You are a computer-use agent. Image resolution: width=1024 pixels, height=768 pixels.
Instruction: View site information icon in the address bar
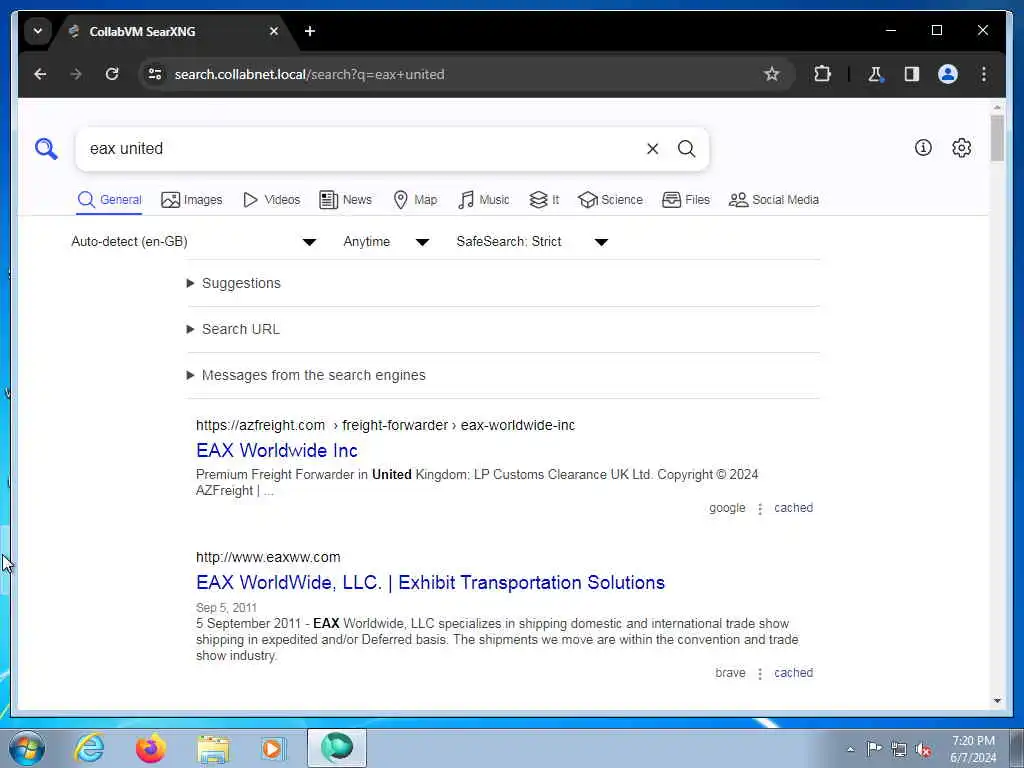pyautogui.click(x=155, y=74)
